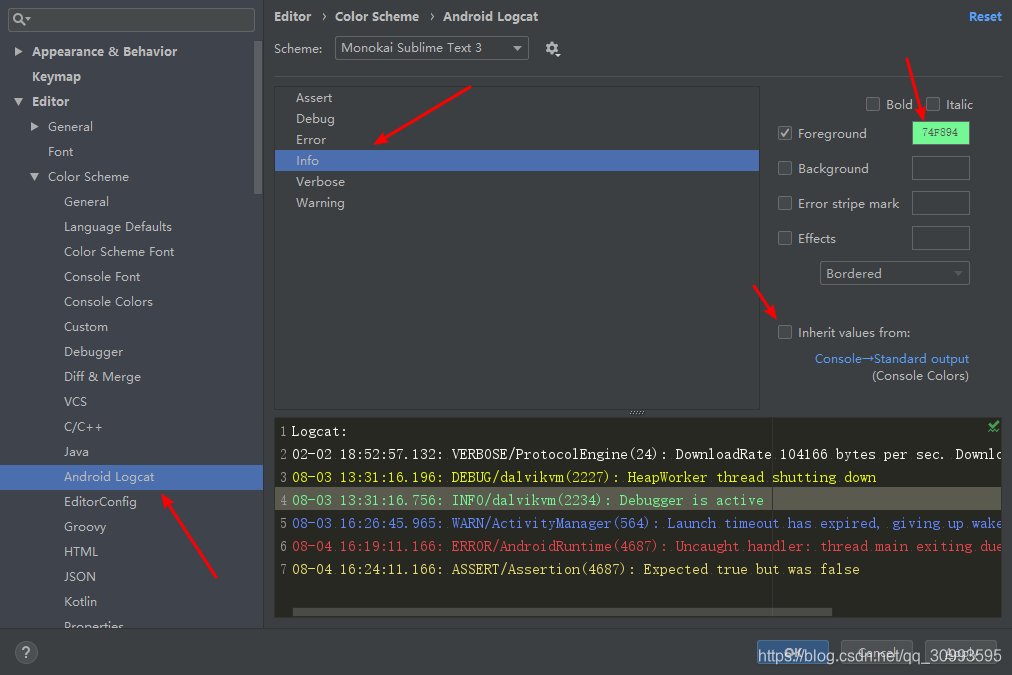
Task: Open Color Scheme Font page
Action: tap(119, 252)
